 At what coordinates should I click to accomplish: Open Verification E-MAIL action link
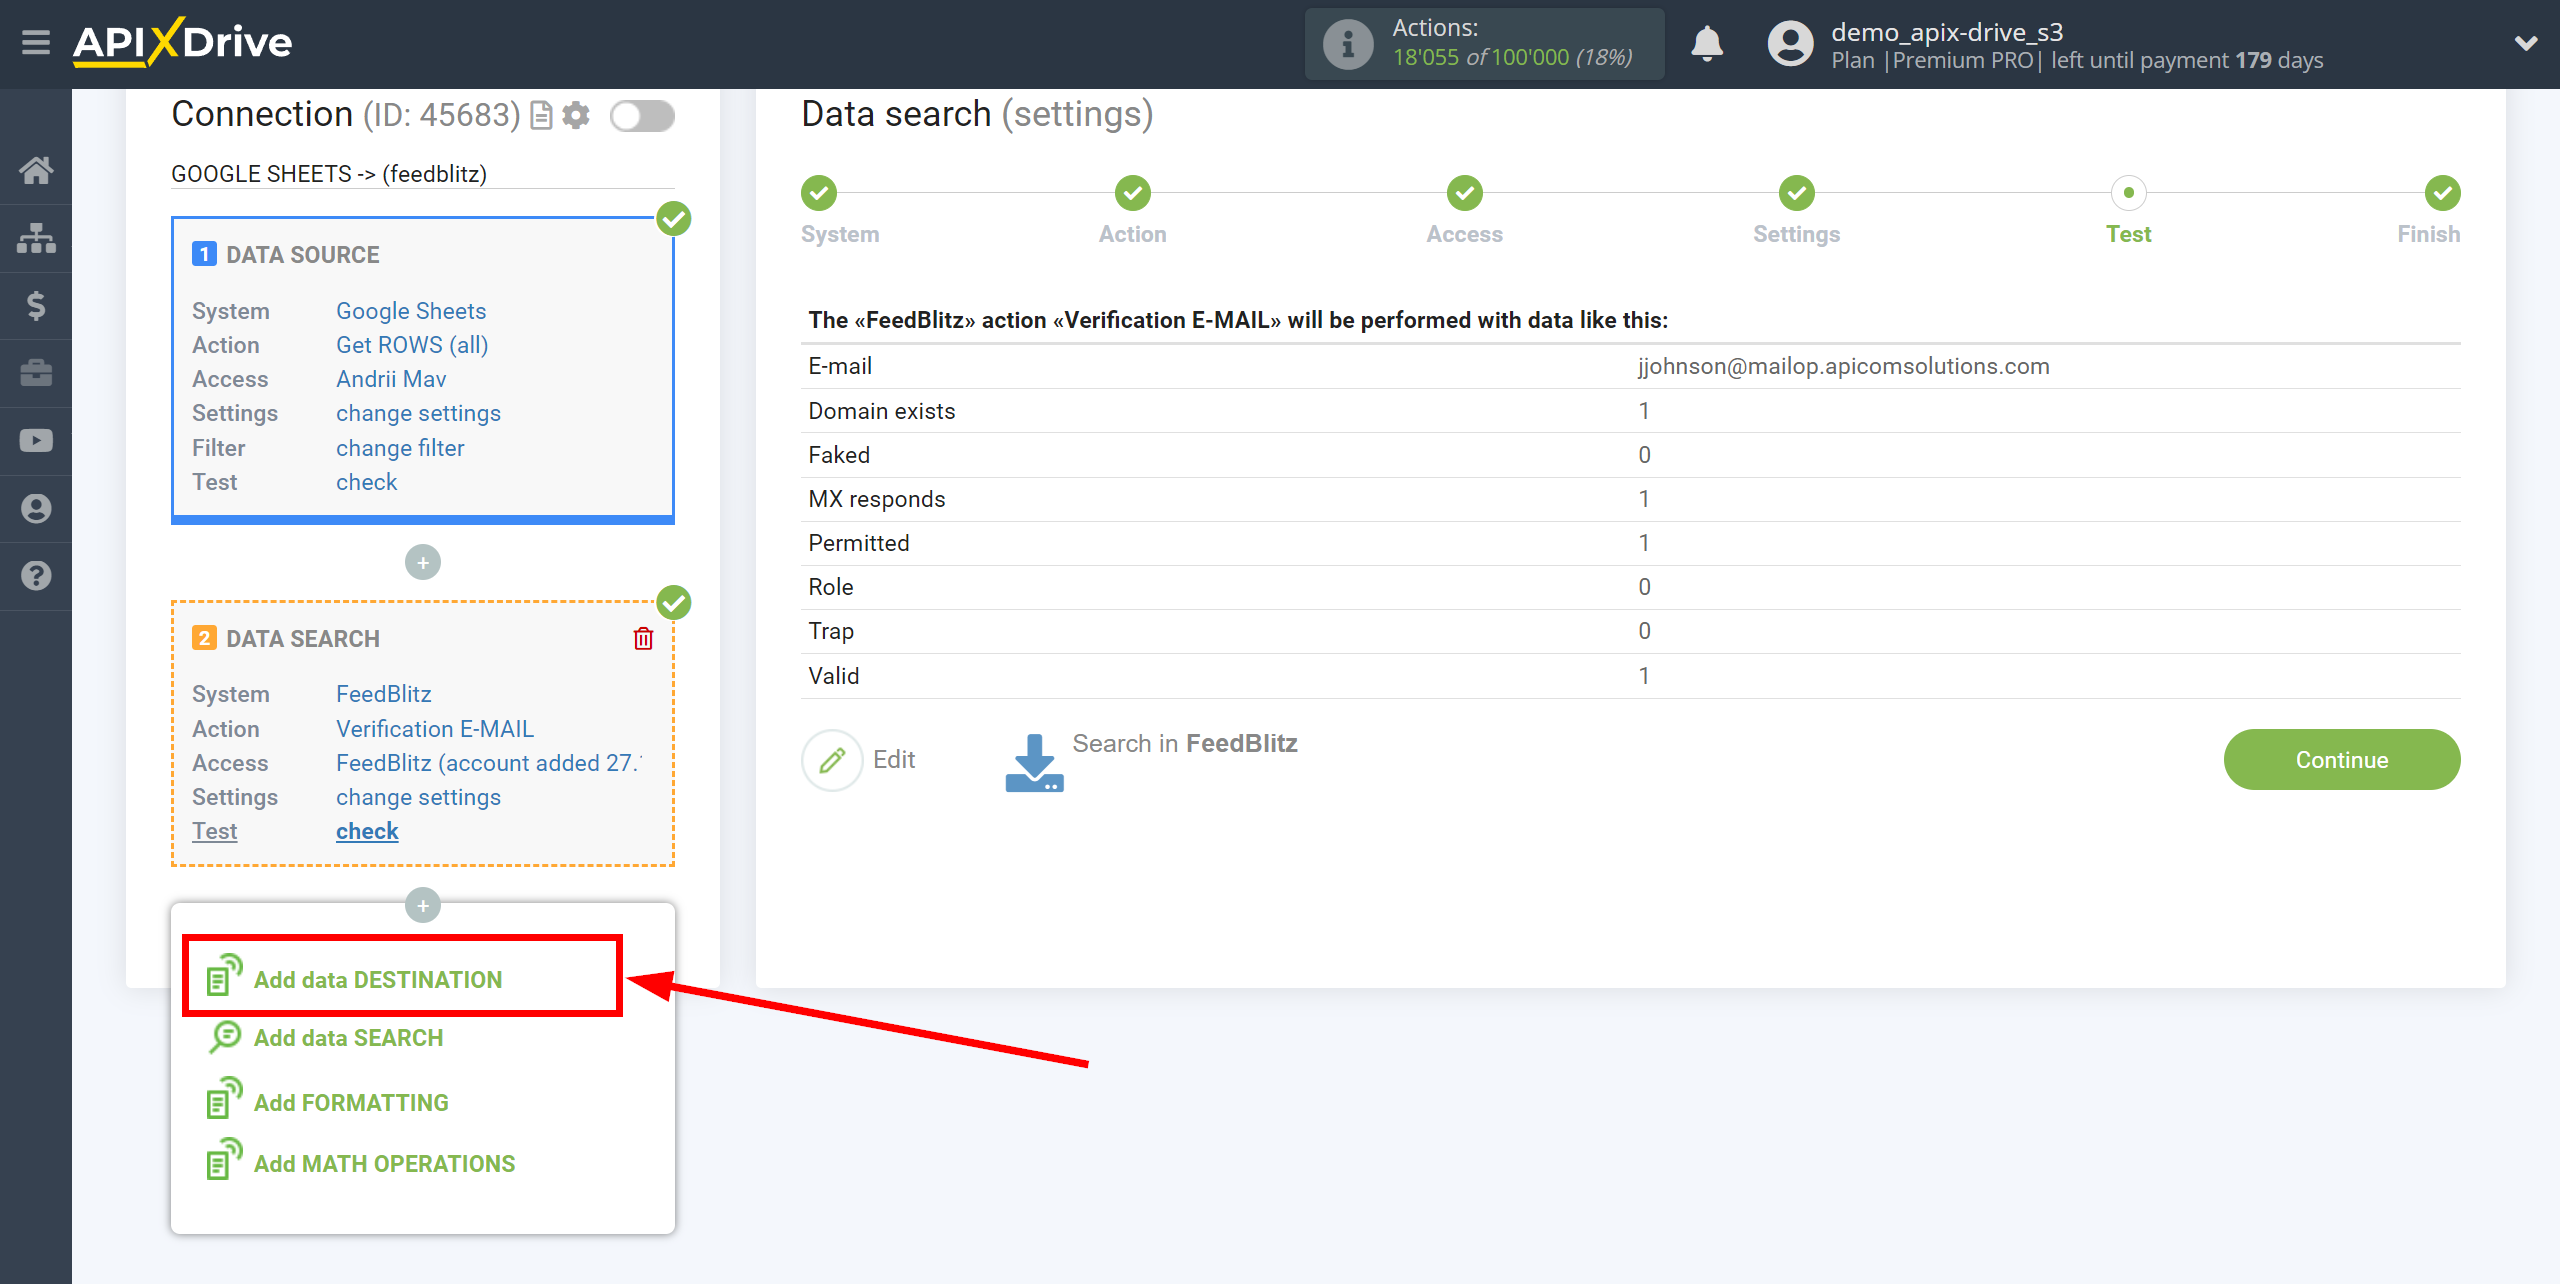click(x=435, y=729)
